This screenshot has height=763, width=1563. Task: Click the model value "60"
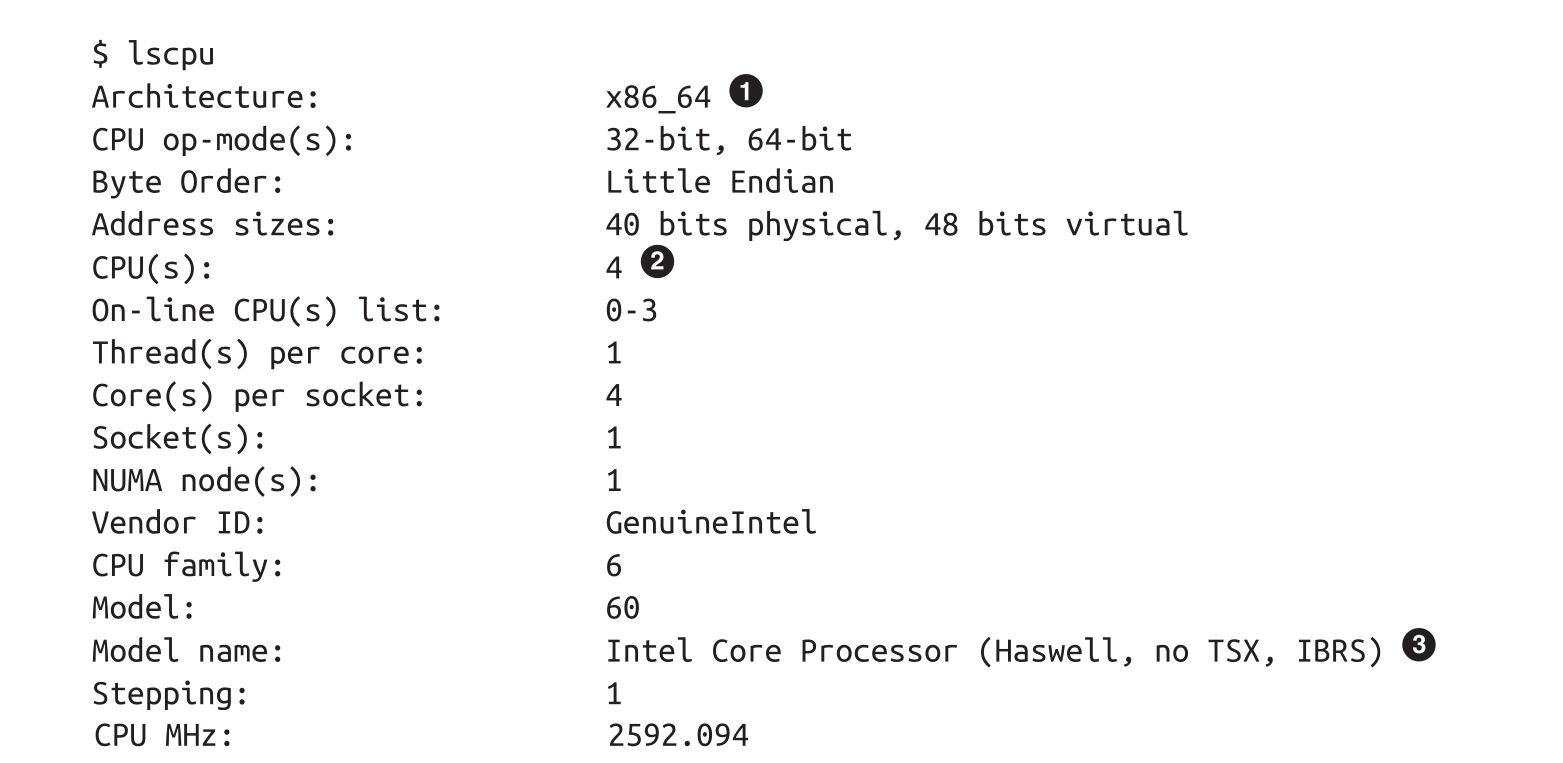point(622,608)
